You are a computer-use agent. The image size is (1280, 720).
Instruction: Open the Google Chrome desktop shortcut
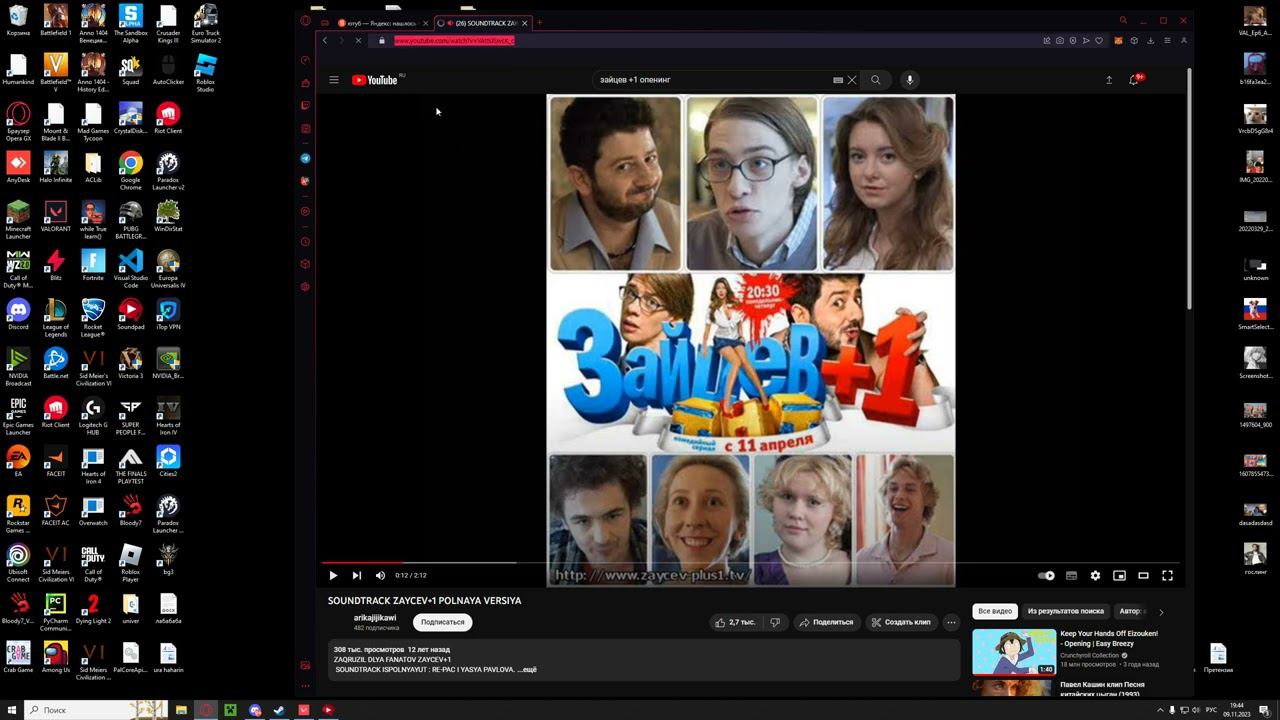[130, 170]
